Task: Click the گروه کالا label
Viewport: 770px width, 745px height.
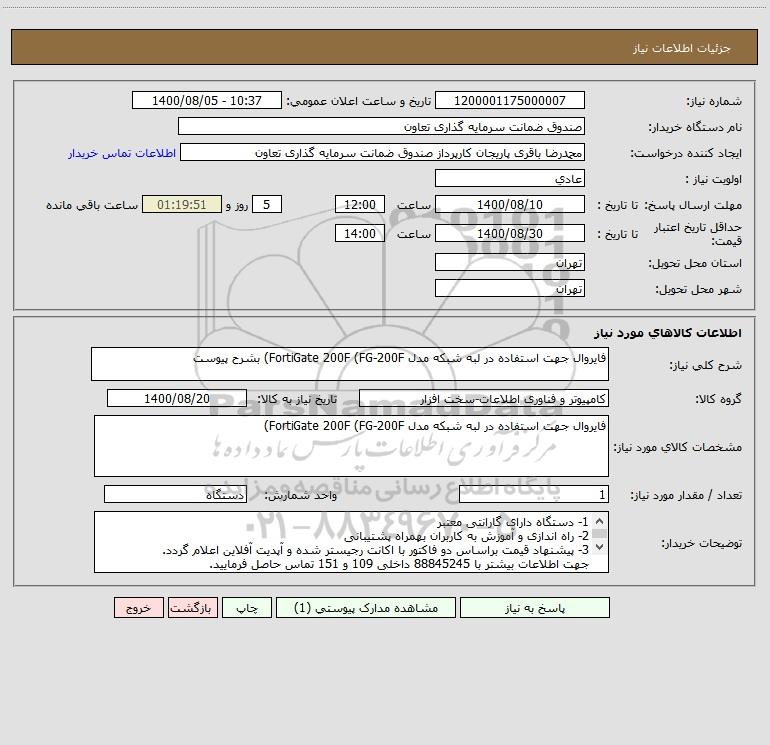Action: point(718,399)
